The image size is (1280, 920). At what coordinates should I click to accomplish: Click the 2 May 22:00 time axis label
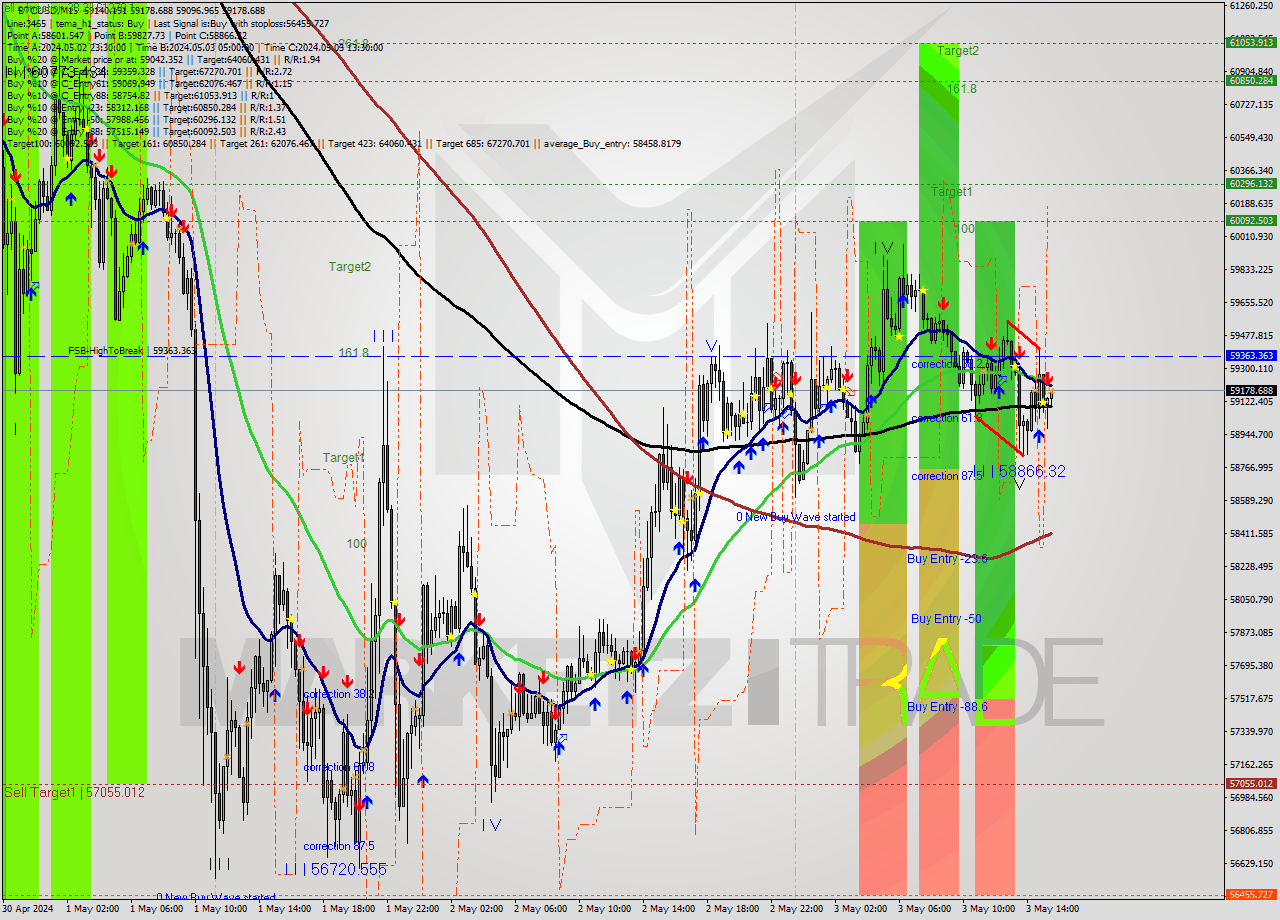795,909
